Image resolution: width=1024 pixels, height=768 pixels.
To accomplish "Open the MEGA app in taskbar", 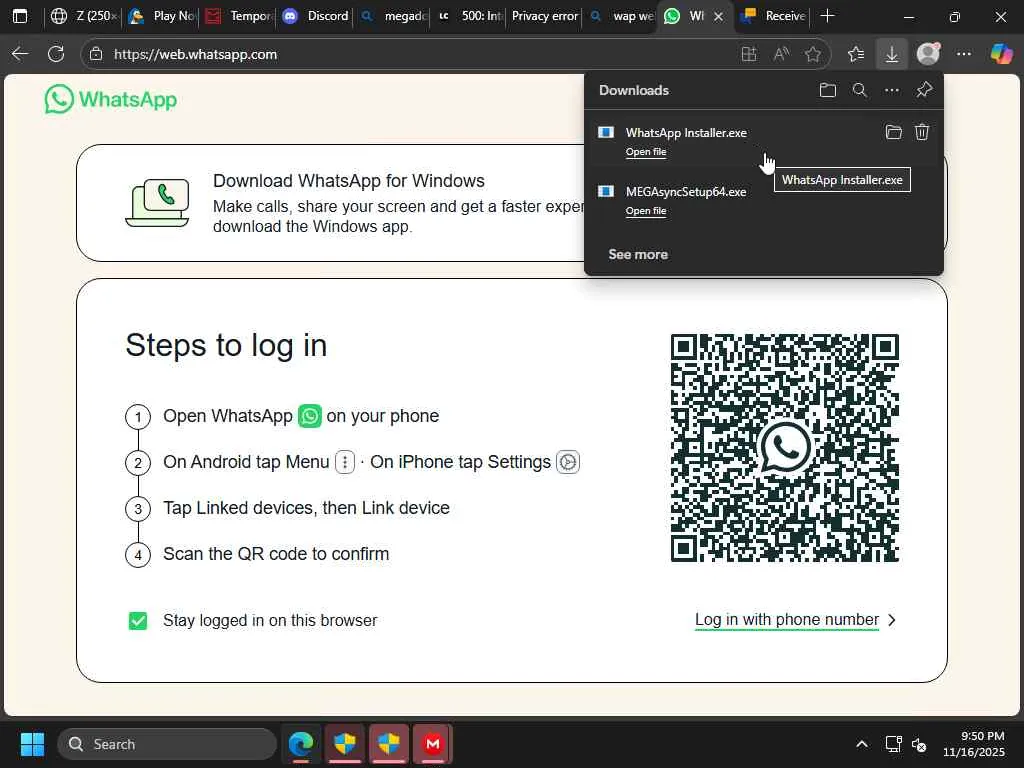I will [x=432, y=744].
